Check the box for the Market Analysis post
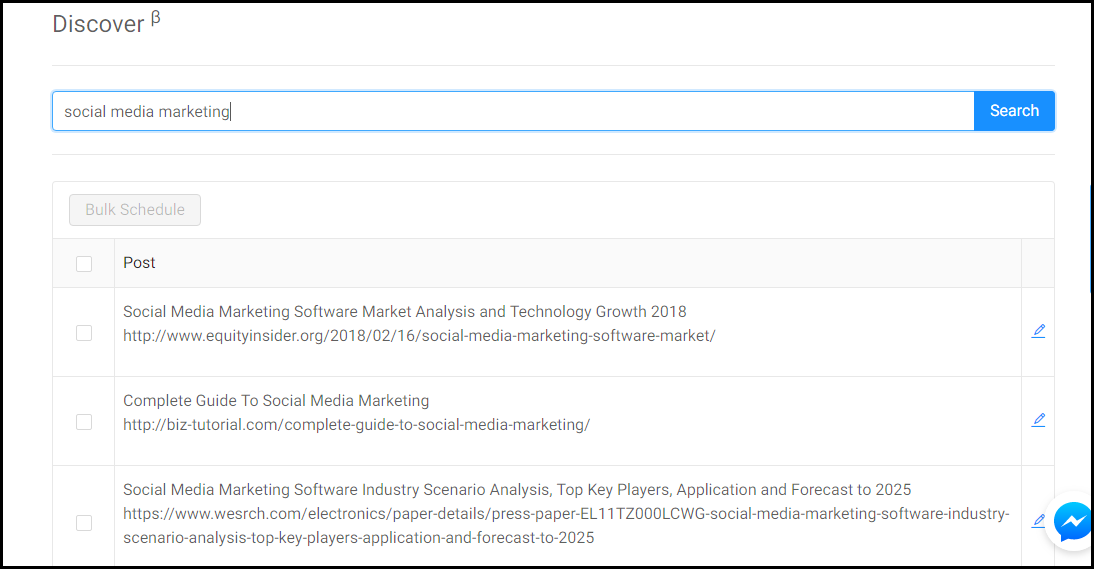 [x=84, y=333]
